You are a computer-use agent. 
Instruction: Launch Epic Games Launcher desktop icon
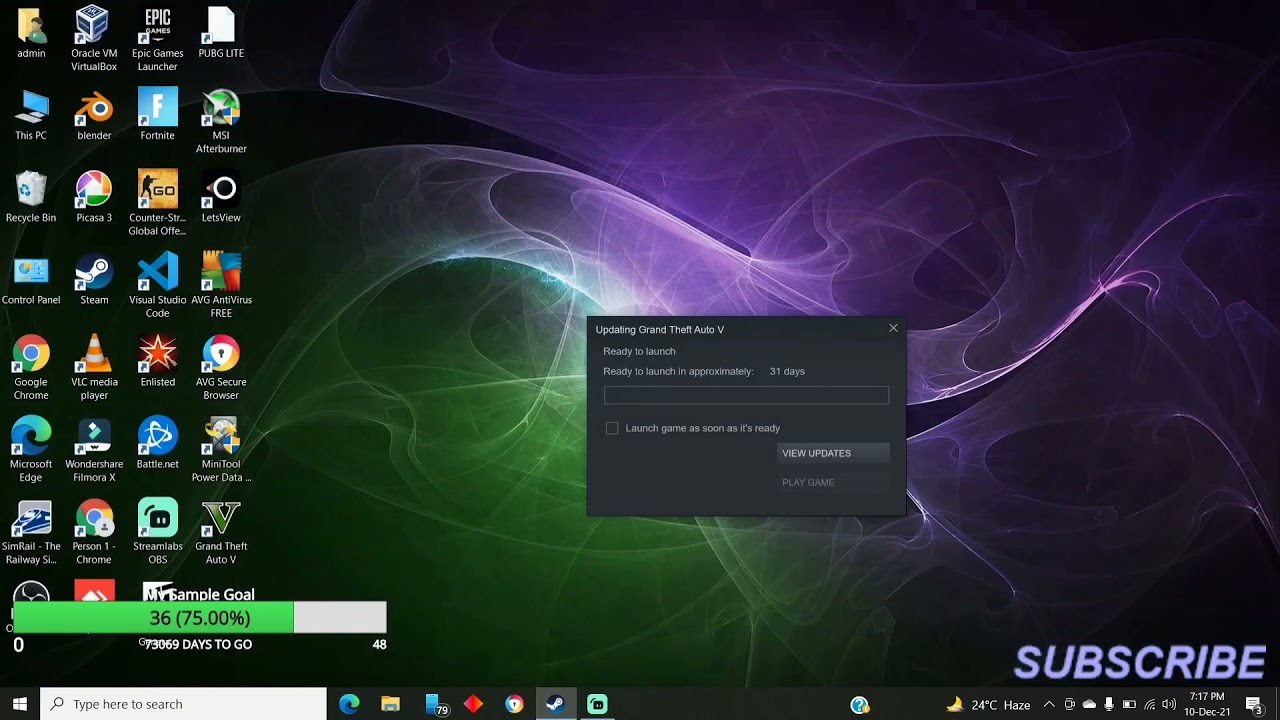point(157,38)
